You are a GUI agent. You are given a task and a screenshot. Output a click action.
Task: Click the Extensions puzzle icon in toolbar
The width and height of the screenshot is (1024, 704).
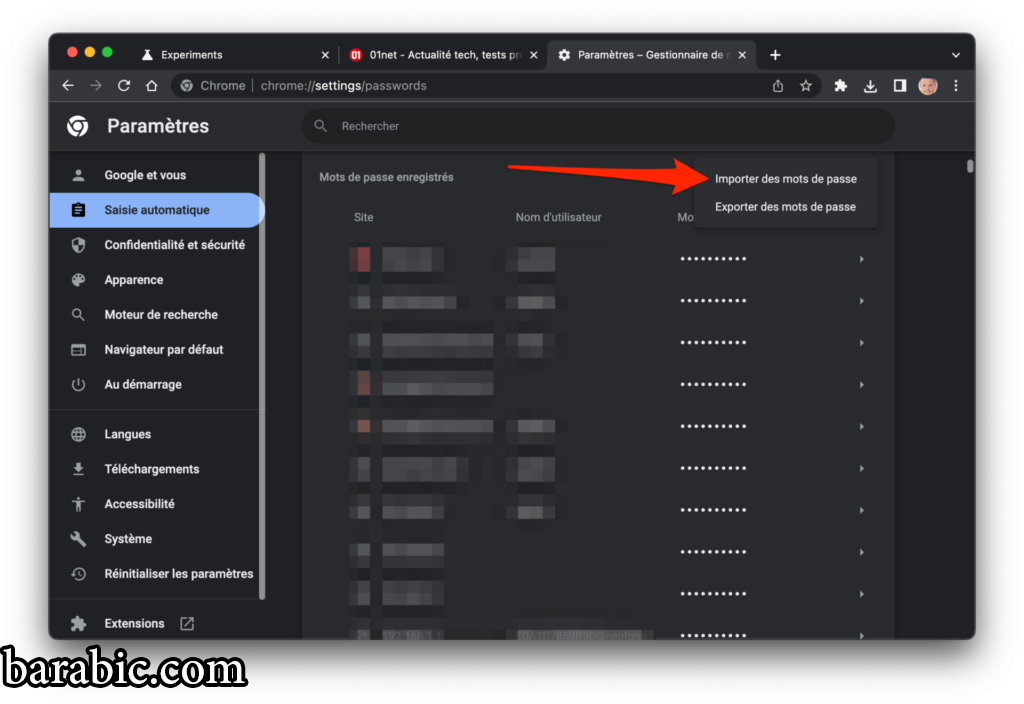841,86
